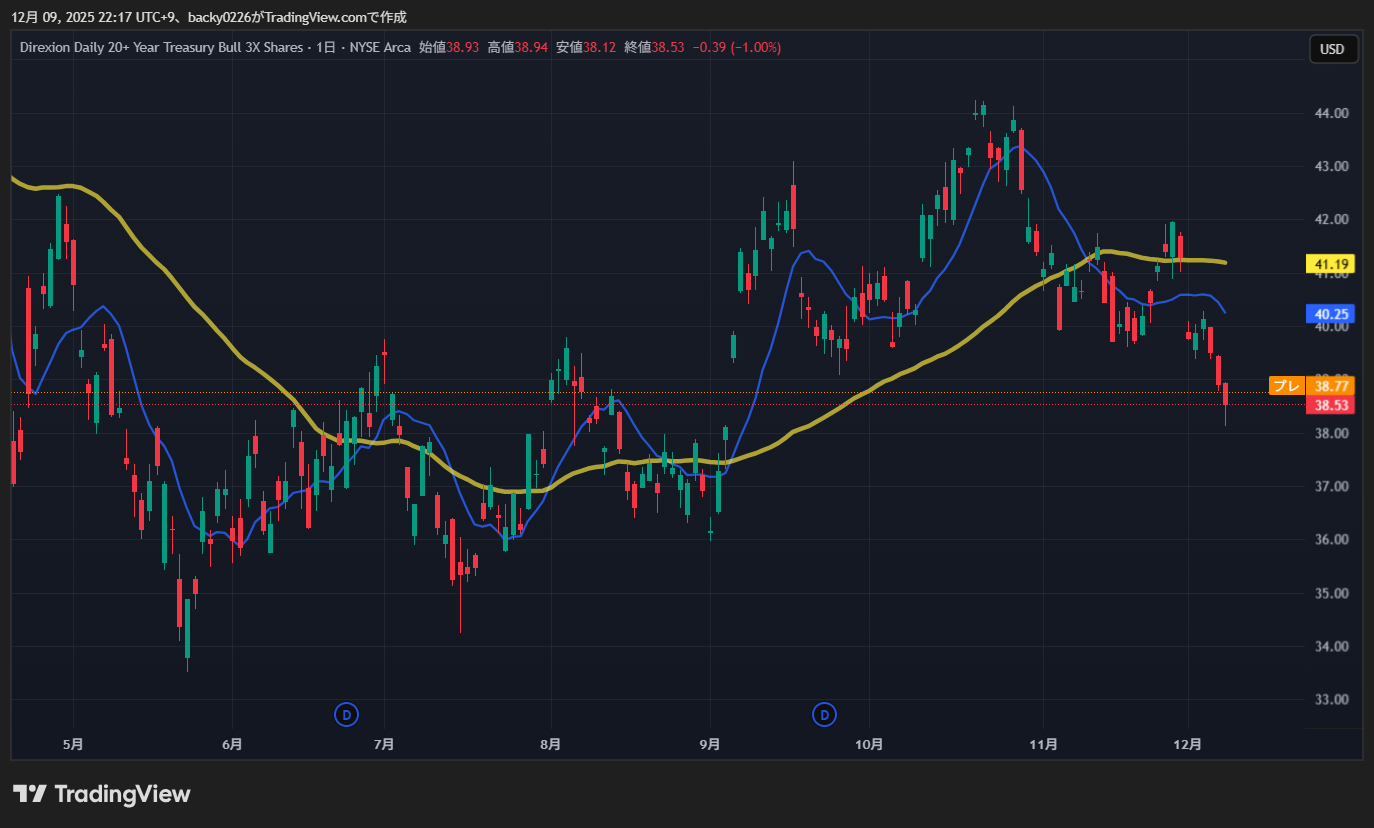Open the USD currency selector

[x=1332, y=49]
